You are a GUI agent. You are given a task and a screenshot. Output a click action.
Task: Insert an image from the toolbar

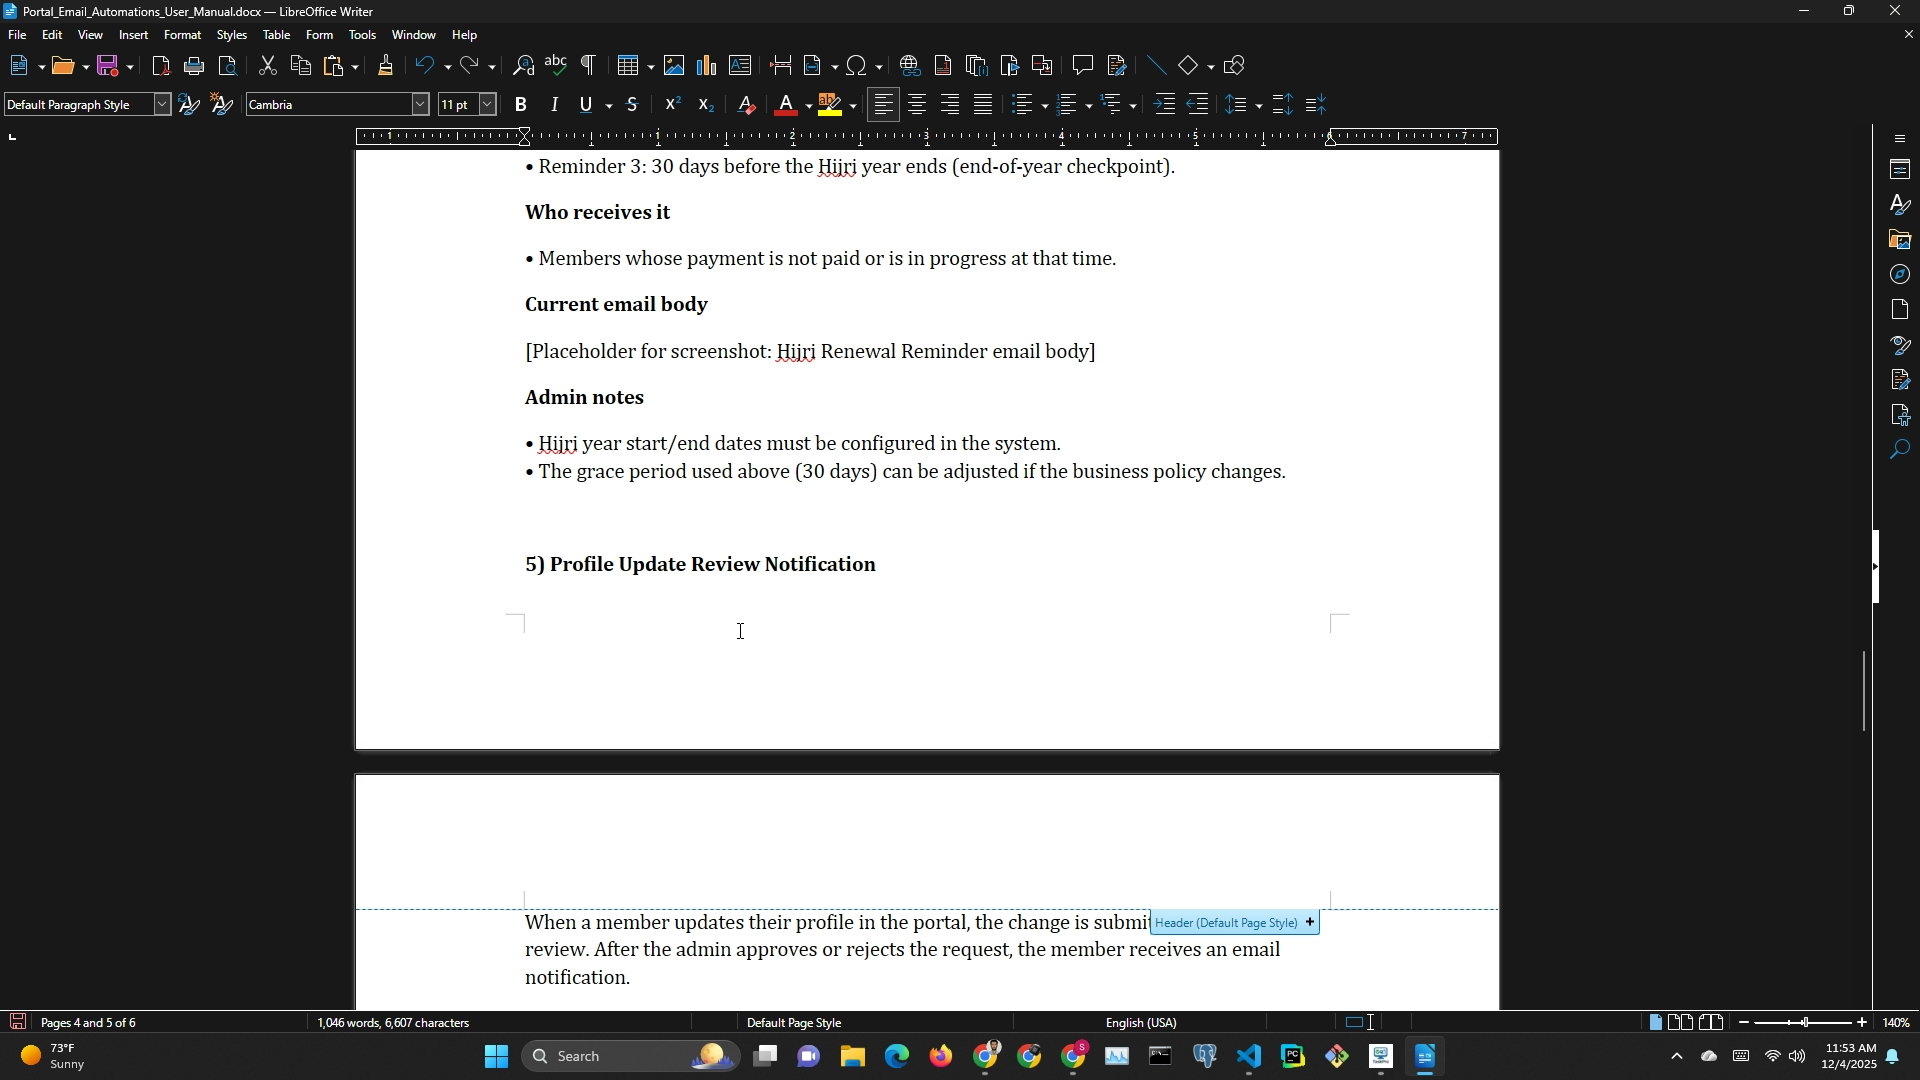[x=674, y=66]
